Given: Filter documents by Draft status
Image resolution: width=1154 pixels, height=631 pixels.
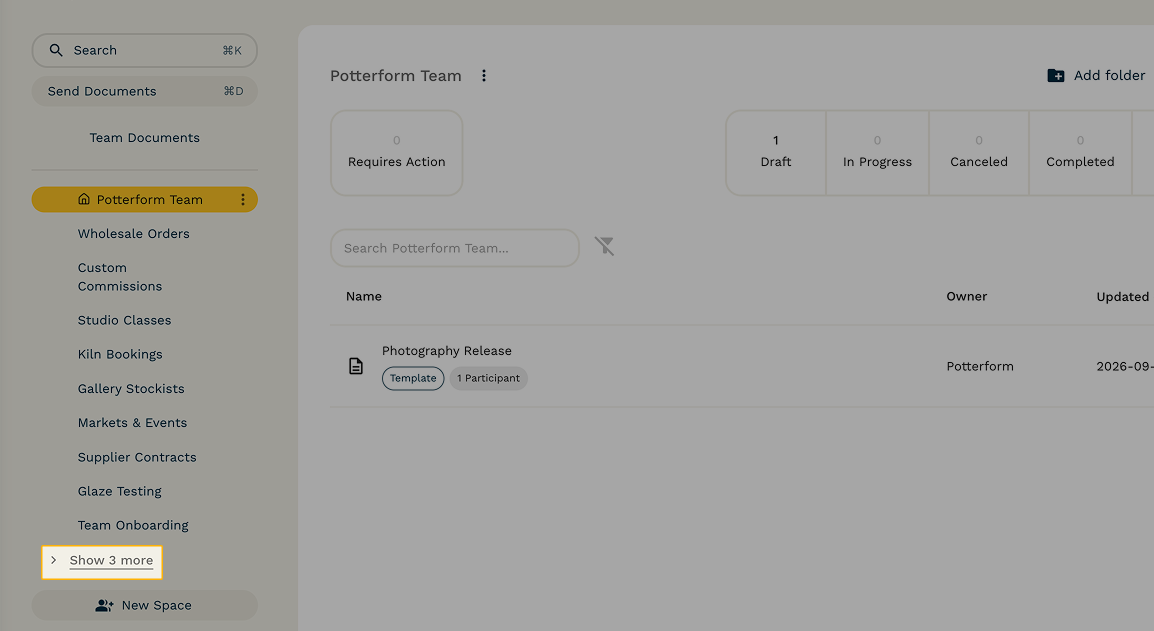Looking at the screenshot, I should coord(776,153).
